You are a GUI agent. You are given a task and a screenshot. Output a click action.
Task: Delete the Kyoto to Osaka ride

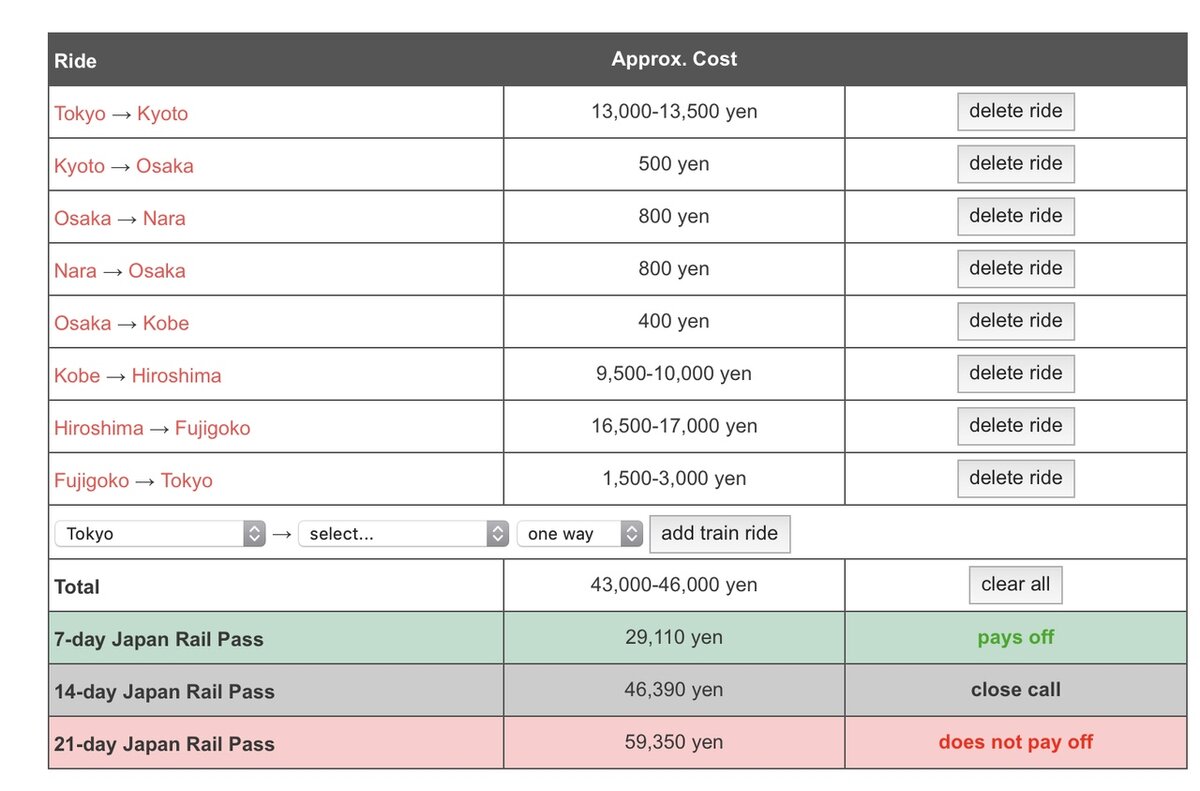pyautogui.click(x=1016, y=163)
